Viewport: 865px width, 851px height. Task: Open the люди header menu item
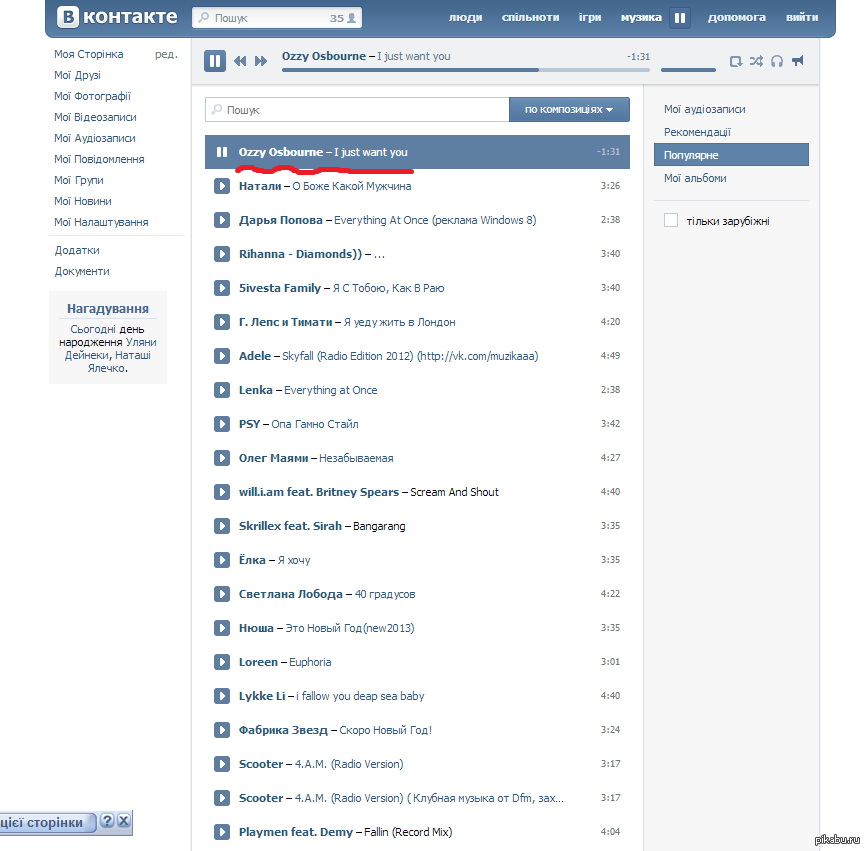pyautogui.click(x=465, y=18)
